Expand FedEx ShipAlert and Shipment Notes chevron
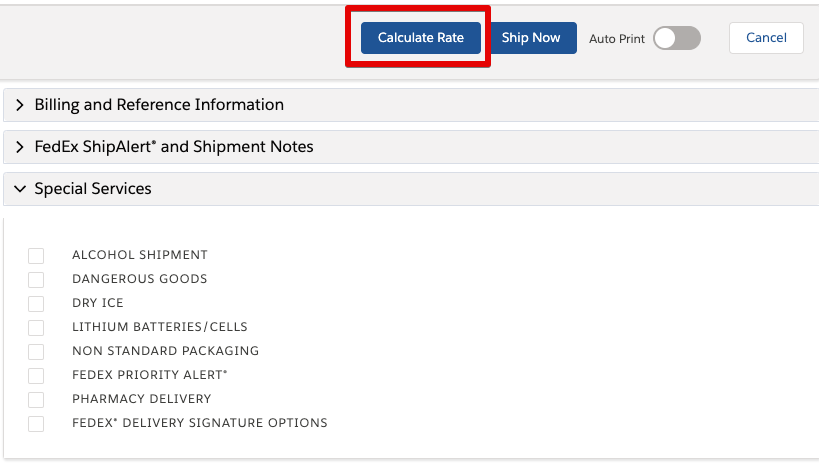819x469 pixels. tap(19, 147)
